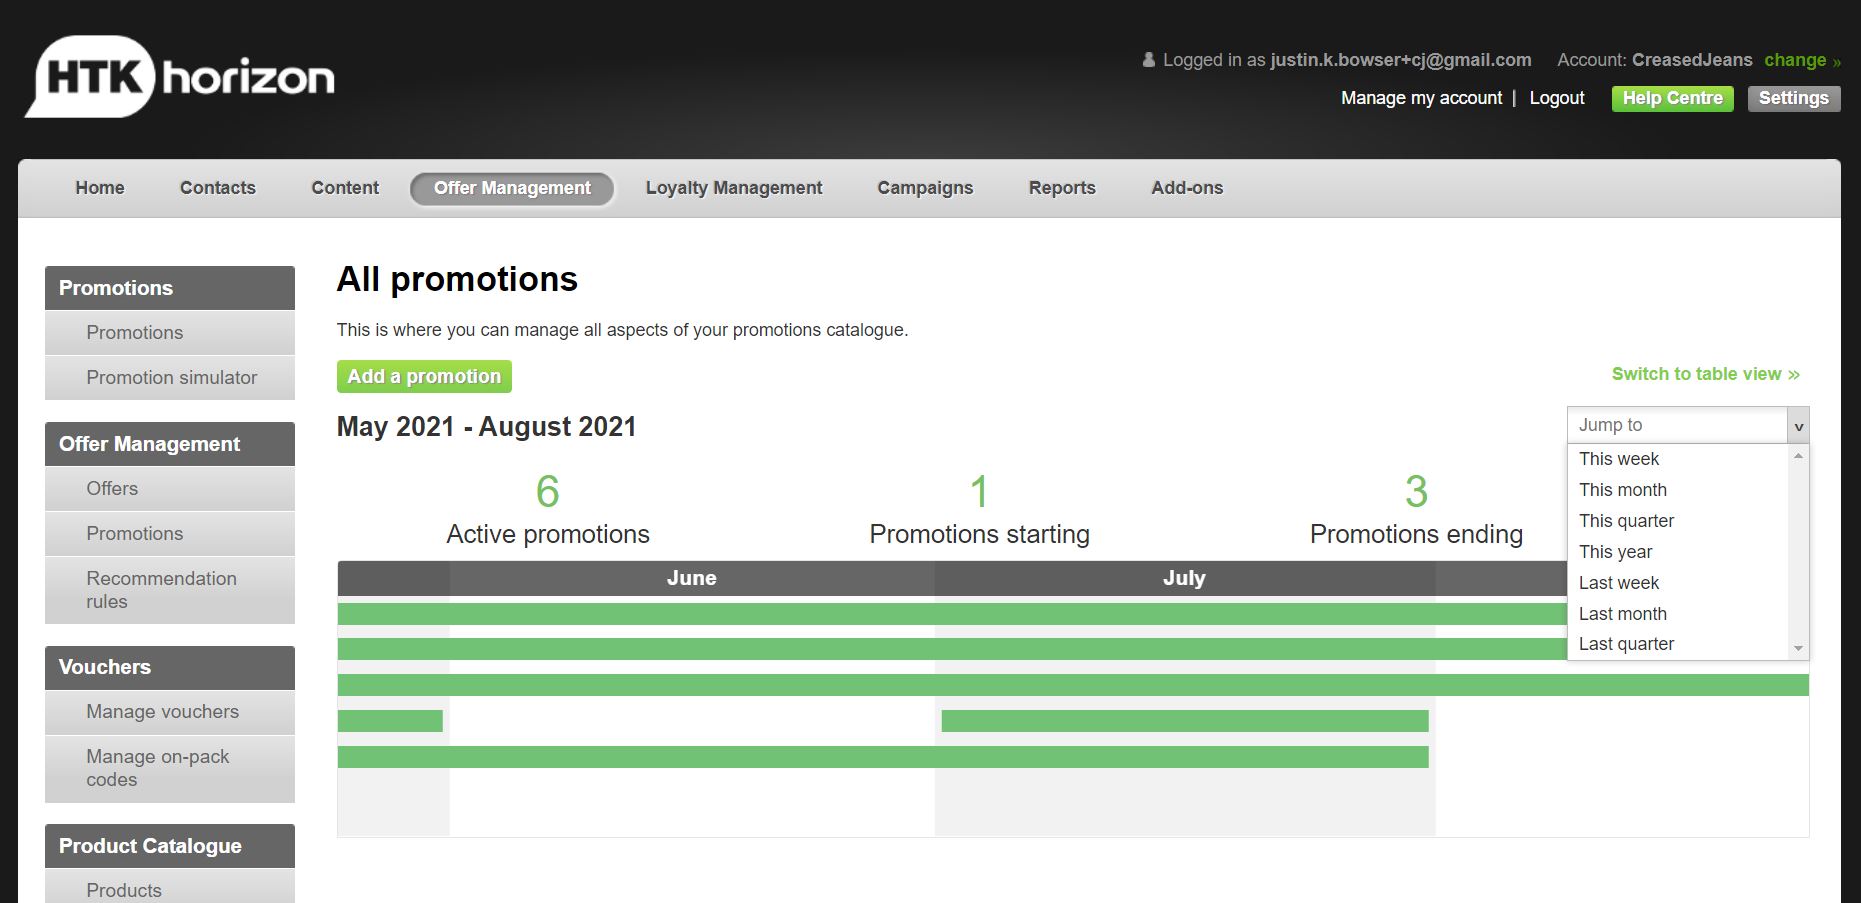The width and height of the screenshot is (1861, 903).
Task: Click the bottom promotion bar ending in July
Action: click(x=883, y=757)
